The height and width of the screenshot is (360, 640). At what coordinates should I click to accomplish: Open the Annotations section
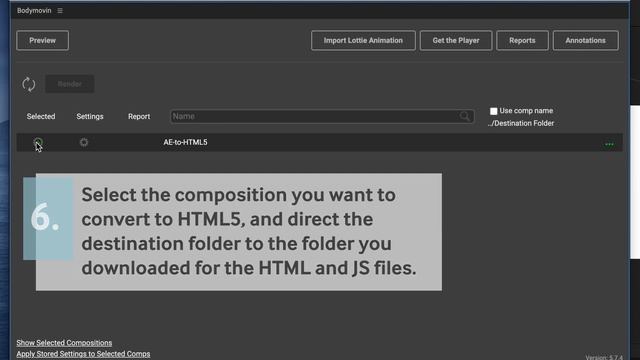tap(585, 40)
